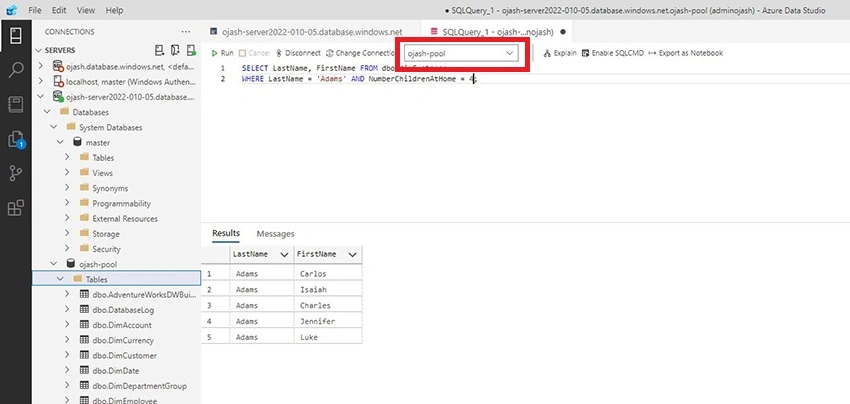
Task: Open the ojash-pool database dropdown
Action: 460,53
